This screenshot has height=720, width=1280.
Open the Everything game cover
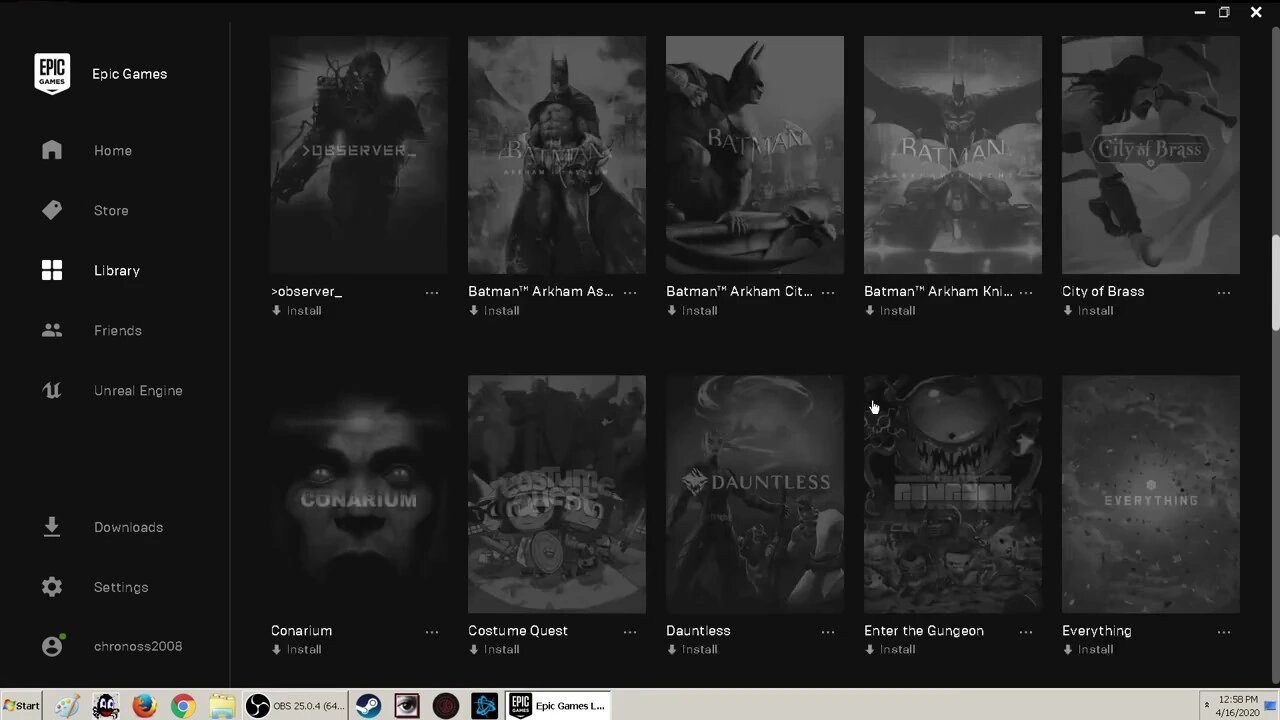(1151, 494)
